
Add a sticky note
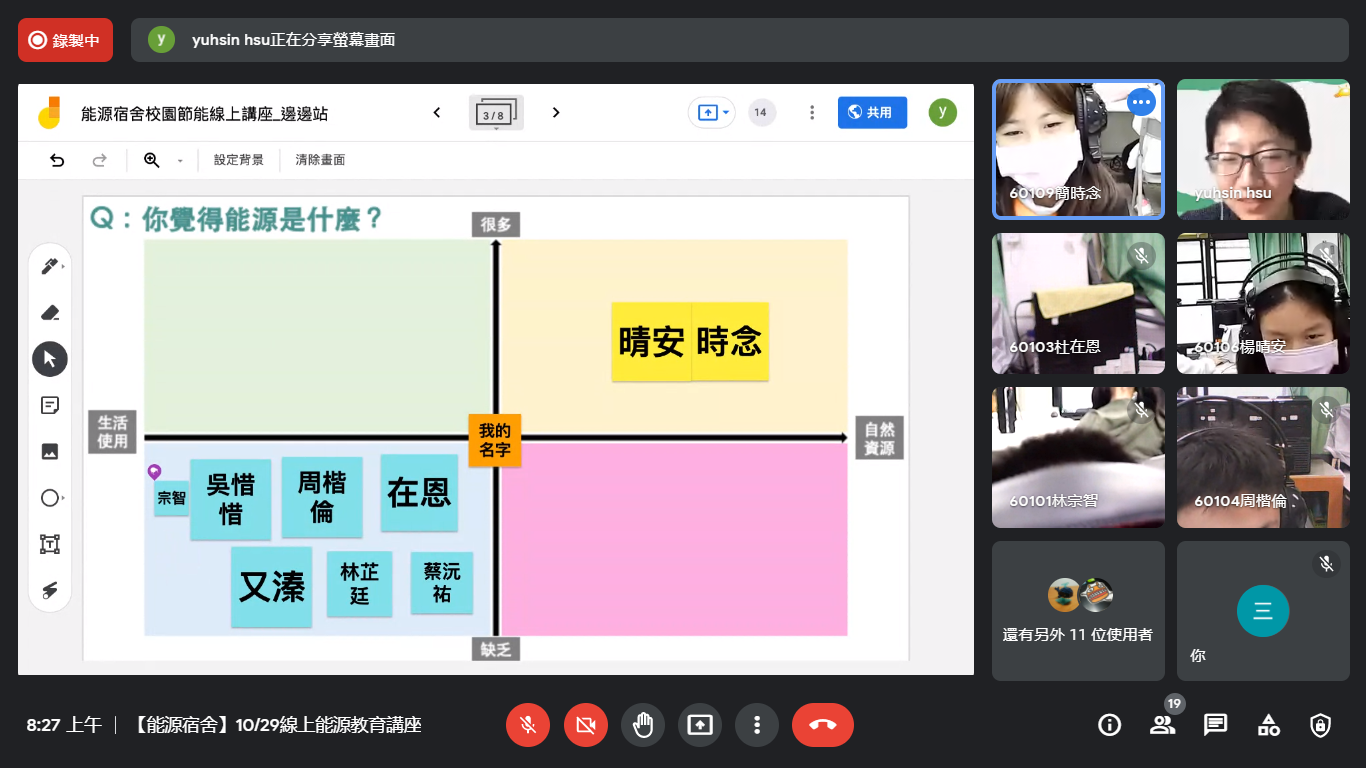50,405
